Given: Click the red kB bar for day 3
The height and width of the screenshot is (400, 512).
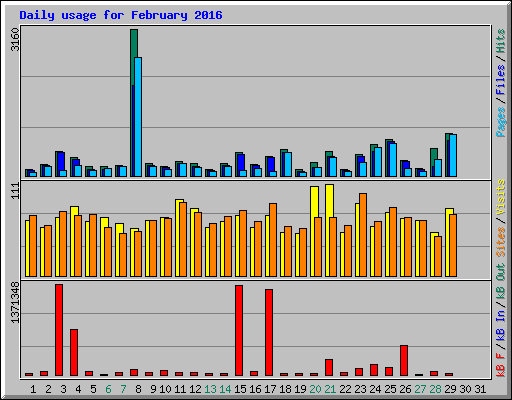Looking at the screenshot, I should [59, 330].
